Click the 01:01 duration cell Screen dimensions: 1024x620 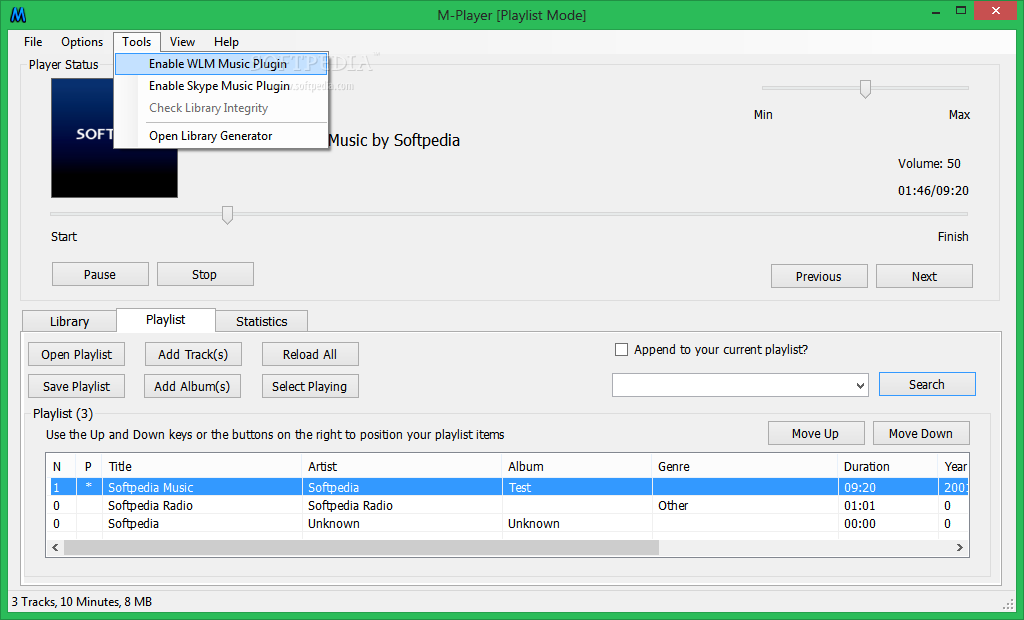(888, 506)
